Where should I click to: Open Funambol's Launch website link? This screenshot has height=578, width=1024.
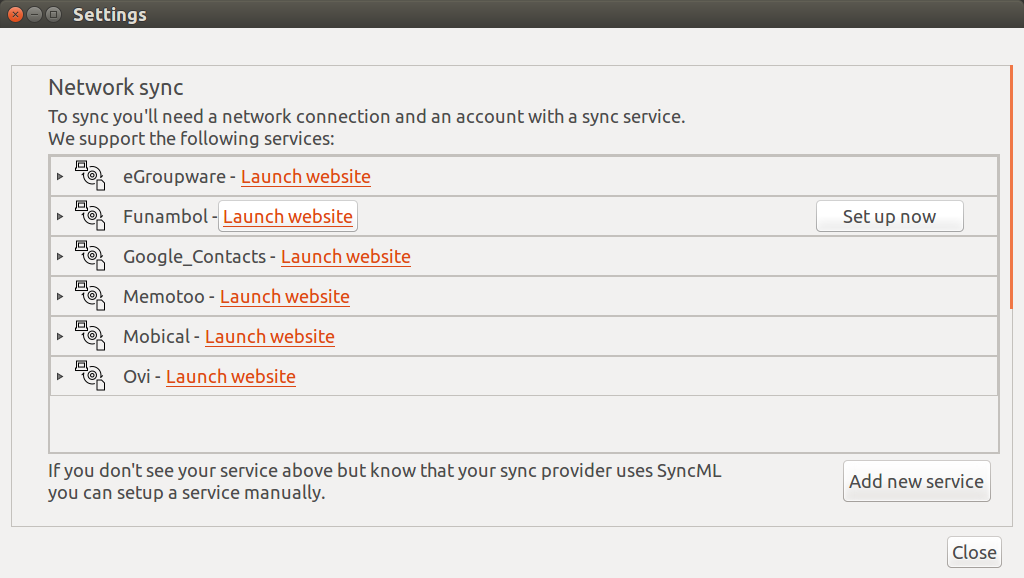(287, 217)
